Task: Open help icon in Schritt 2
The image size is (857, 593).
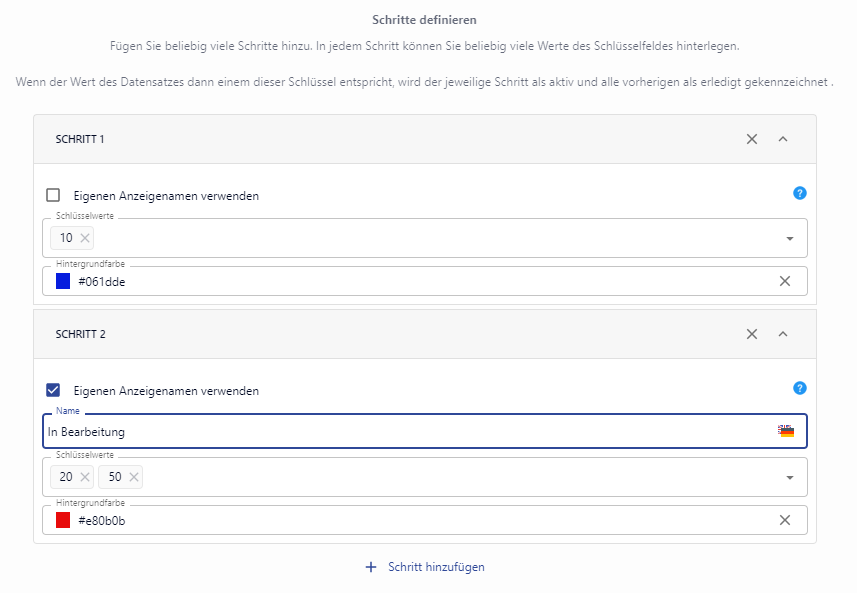Action: pos(799,389)
